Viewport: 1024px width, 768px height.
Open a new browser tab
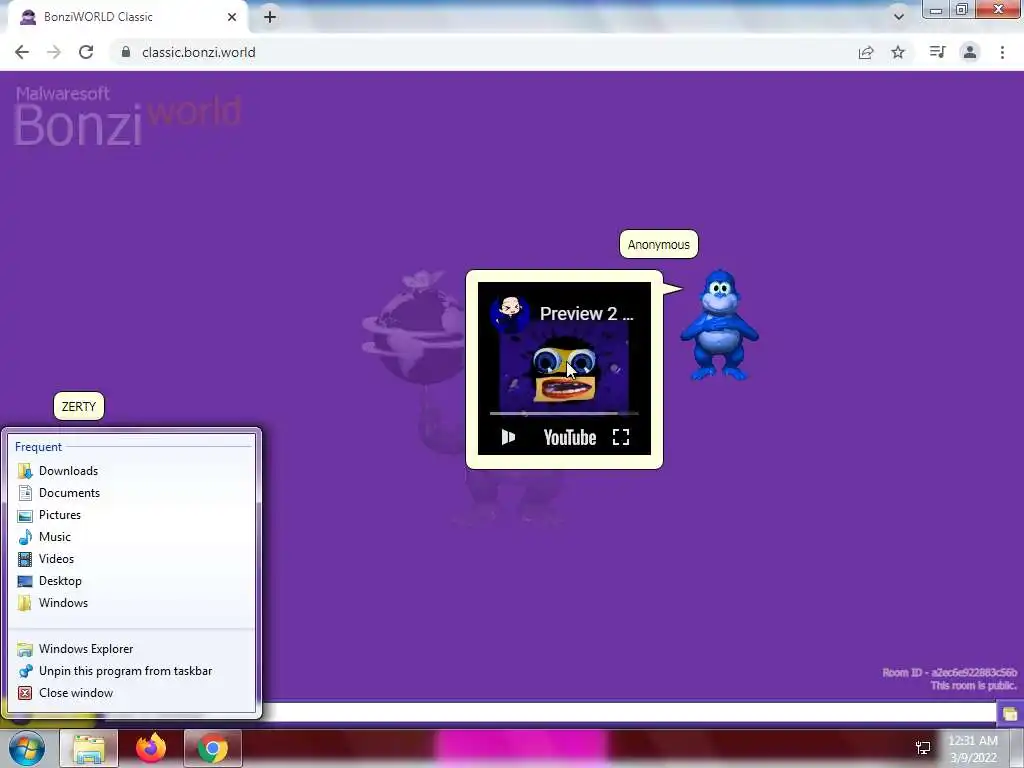(x=270, y=17)
